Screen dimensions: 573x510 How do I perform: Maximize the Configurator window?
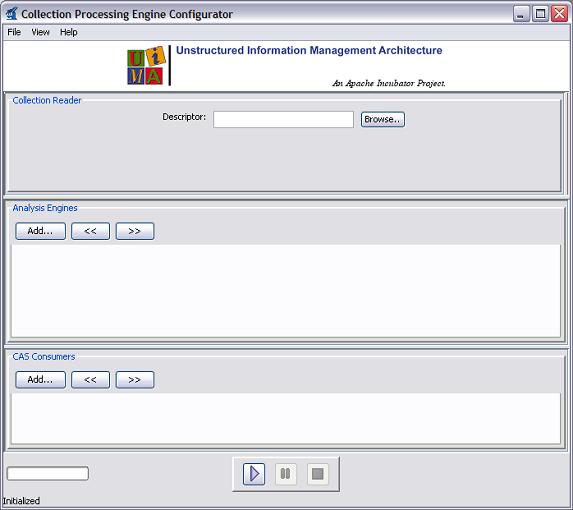(x=540, y=14)
